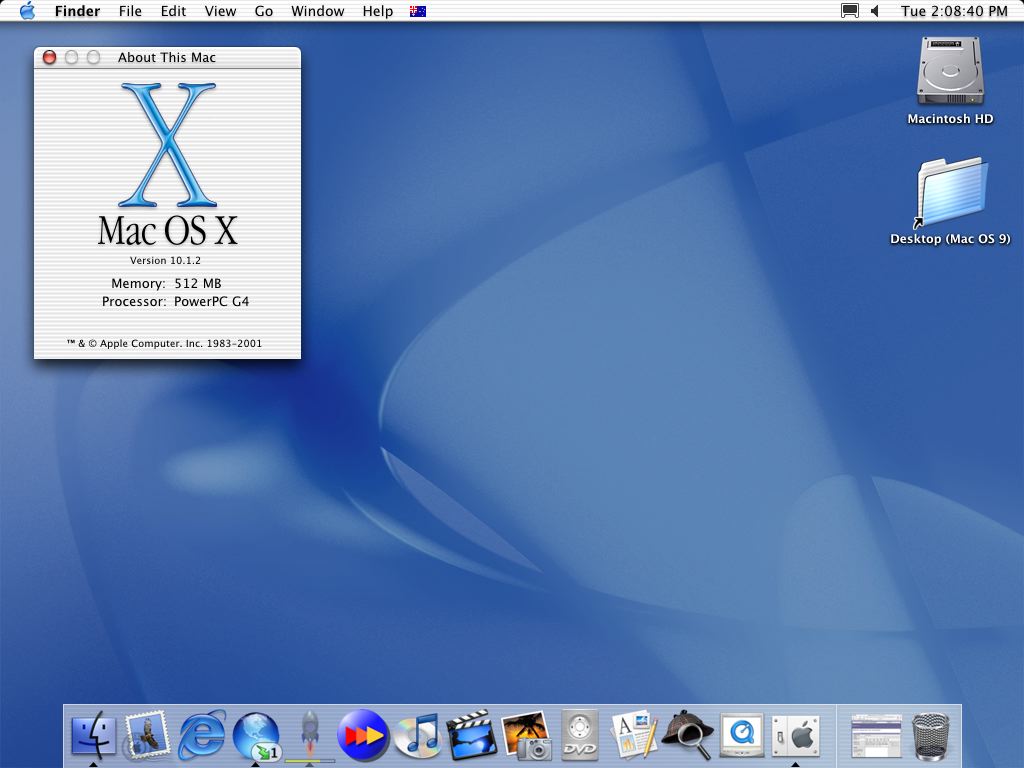Viewport: 1024px width, 768px height.
Task: Open the Trash in the Dock
Action: pos(930,737)
